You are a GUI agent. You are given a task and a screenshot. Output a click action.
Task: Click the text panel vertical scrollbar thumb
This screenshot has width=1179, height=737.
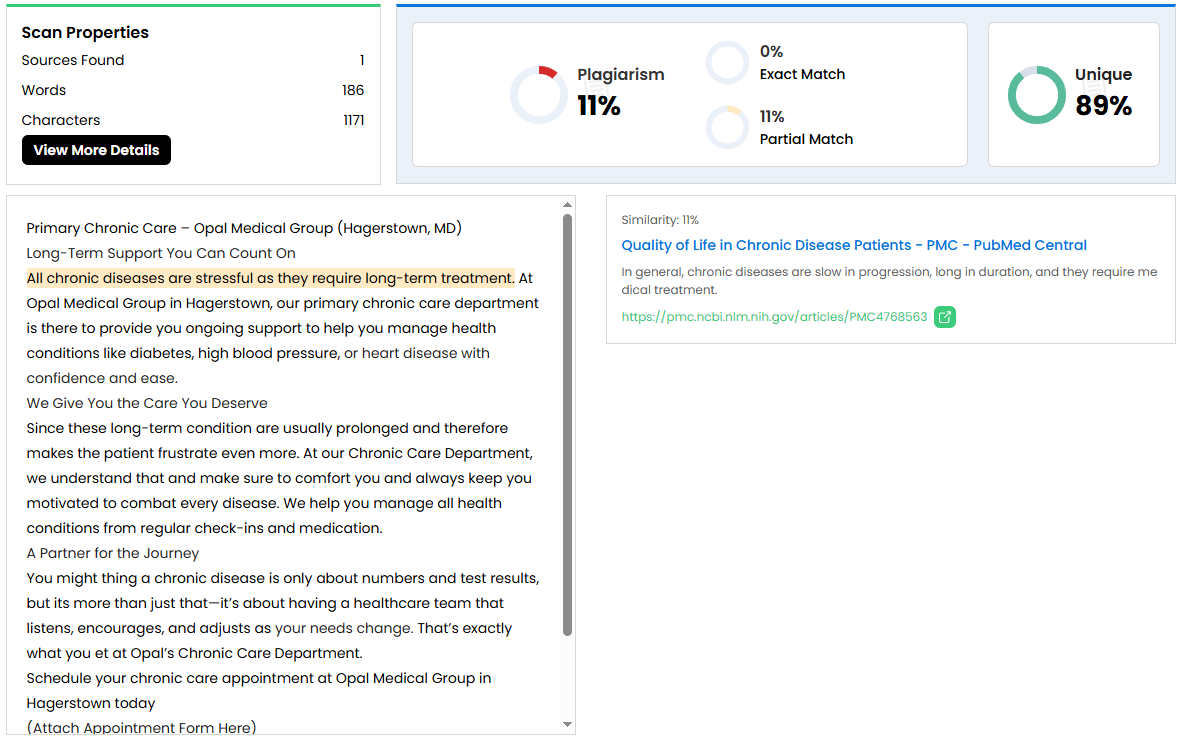(x=568, y=425)
